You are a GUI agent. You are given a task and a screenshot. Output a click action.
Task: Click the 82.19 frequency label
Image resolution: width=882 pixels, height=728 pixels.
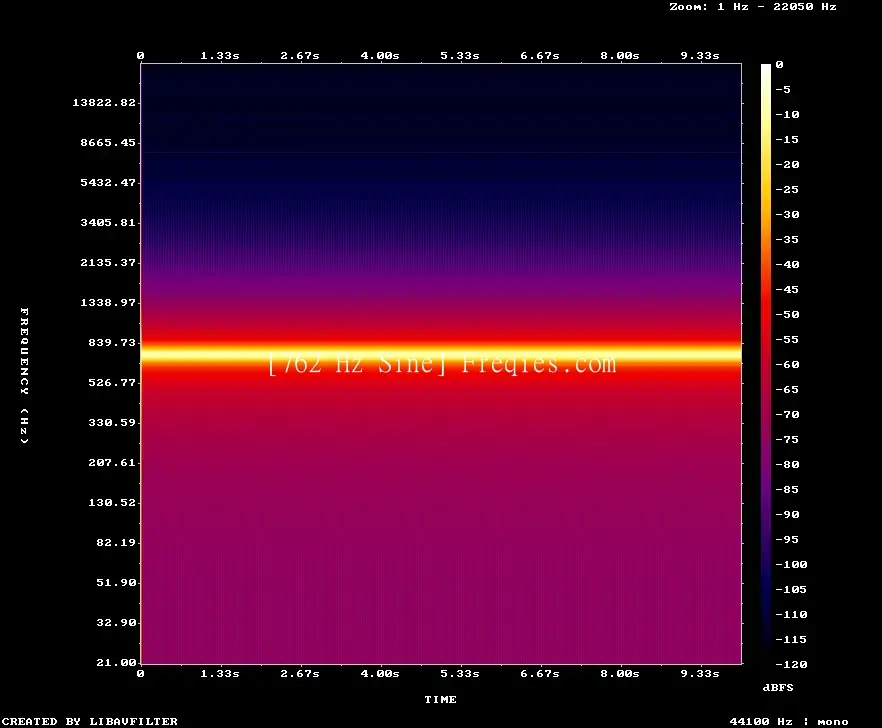click(116, 542)
